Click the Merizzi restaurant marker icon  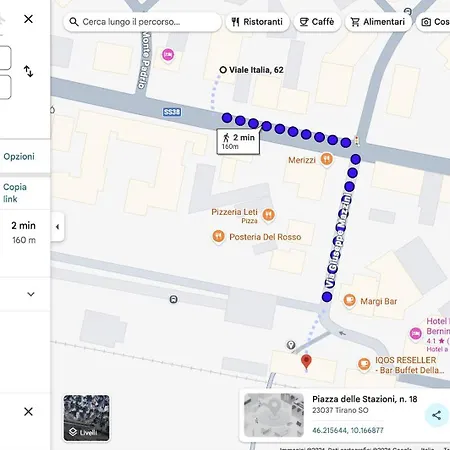(327, 159)
